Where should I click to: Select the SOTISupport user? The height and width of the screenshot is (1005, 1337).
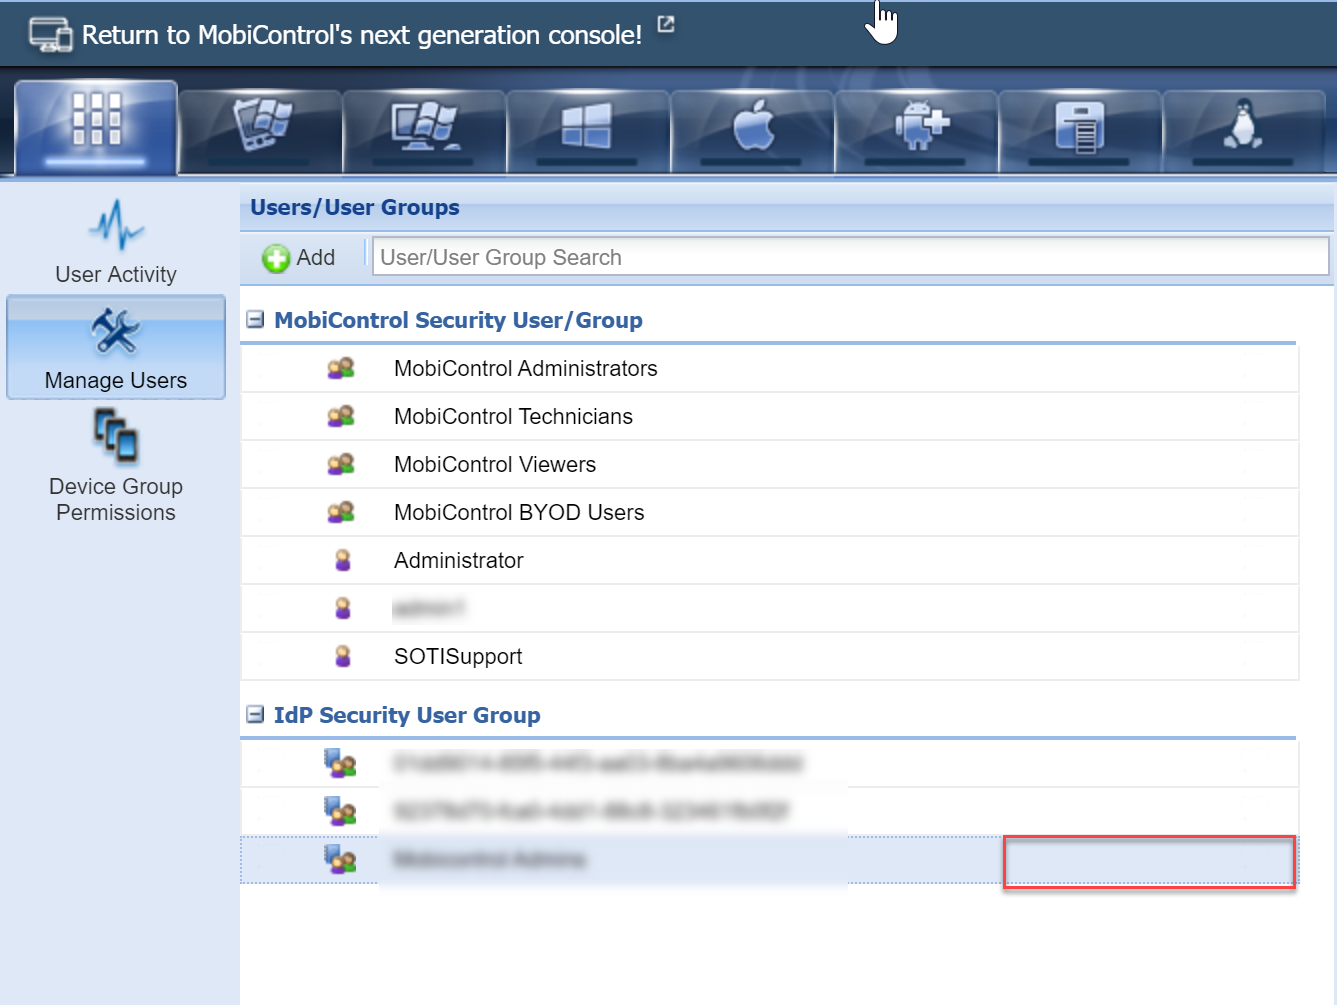tap(458, 657)
